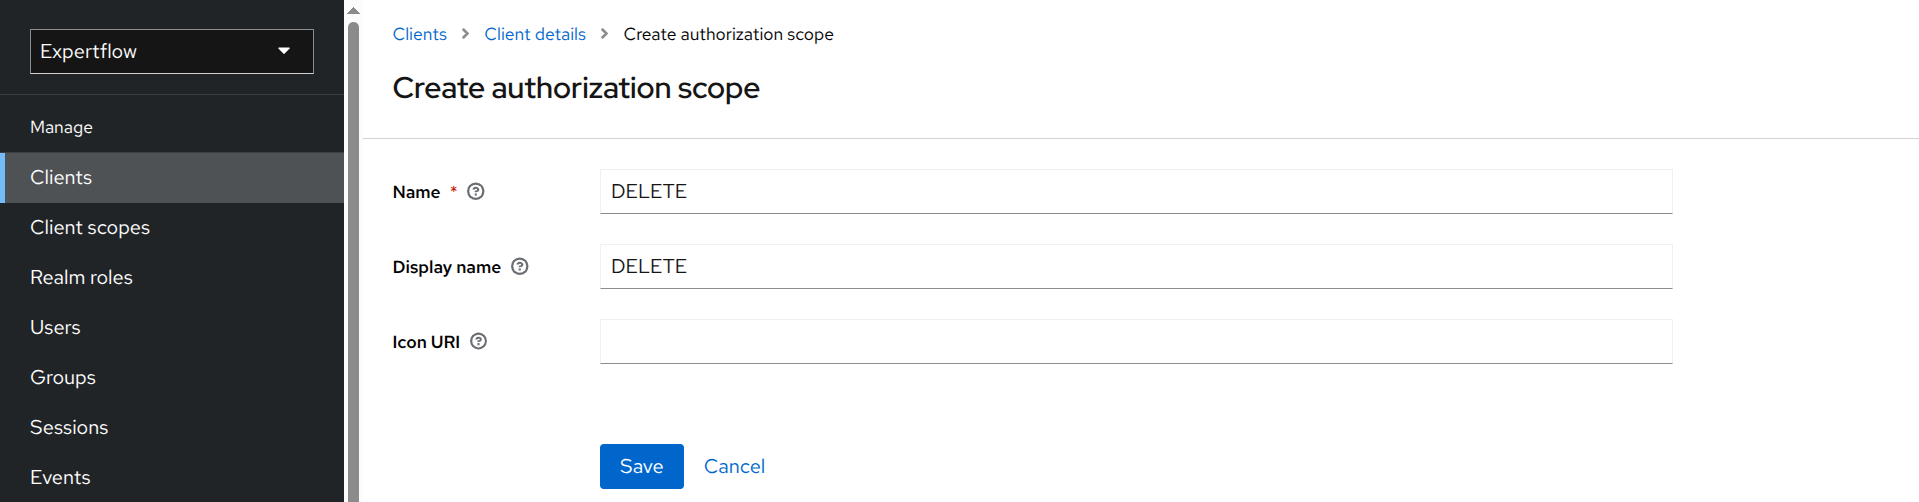Save the authorization scope

point(641,467)
